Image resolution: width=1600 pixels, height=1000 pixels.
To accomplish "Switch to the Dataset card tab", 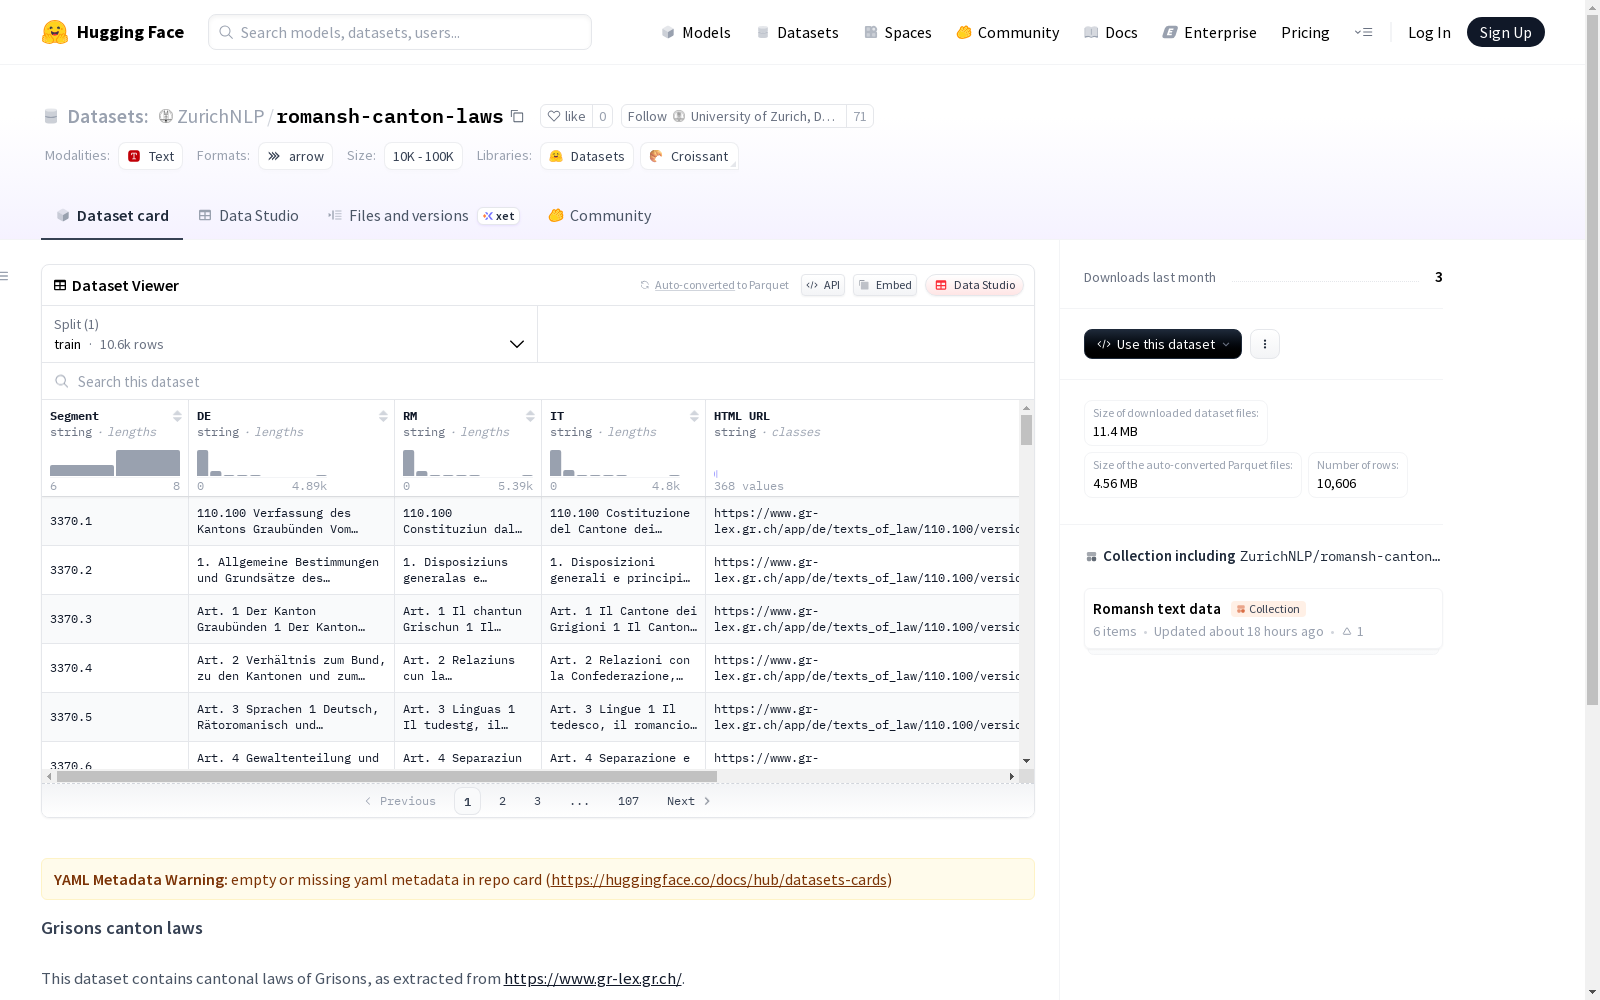I will (112, 216).
